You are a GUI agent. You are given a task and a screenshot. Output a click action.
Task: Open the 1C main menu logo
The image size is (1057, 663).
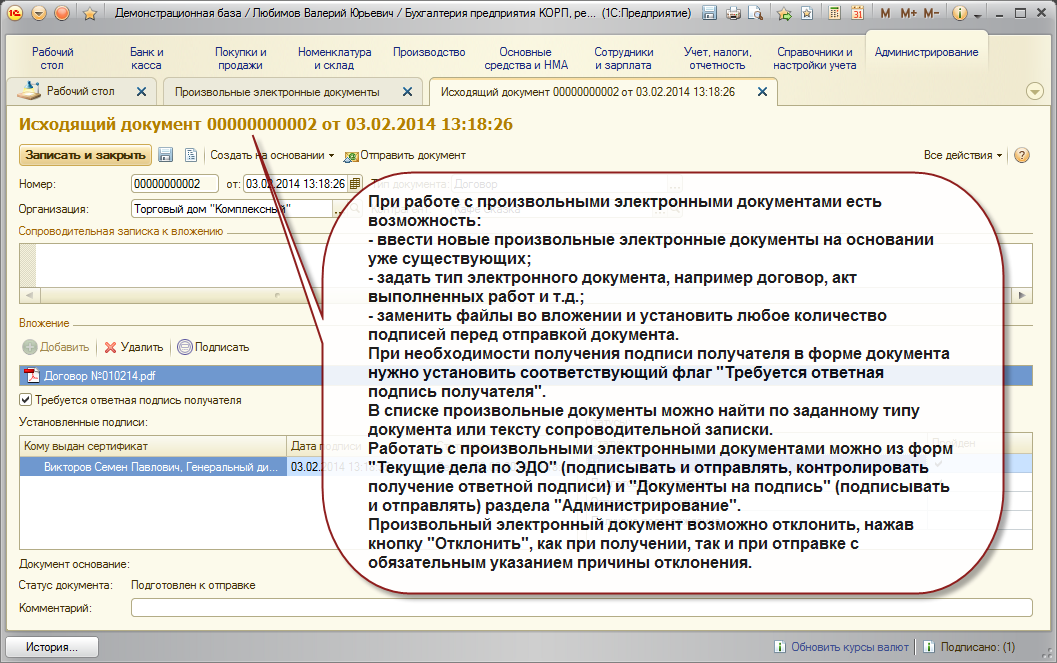point(15,13)
